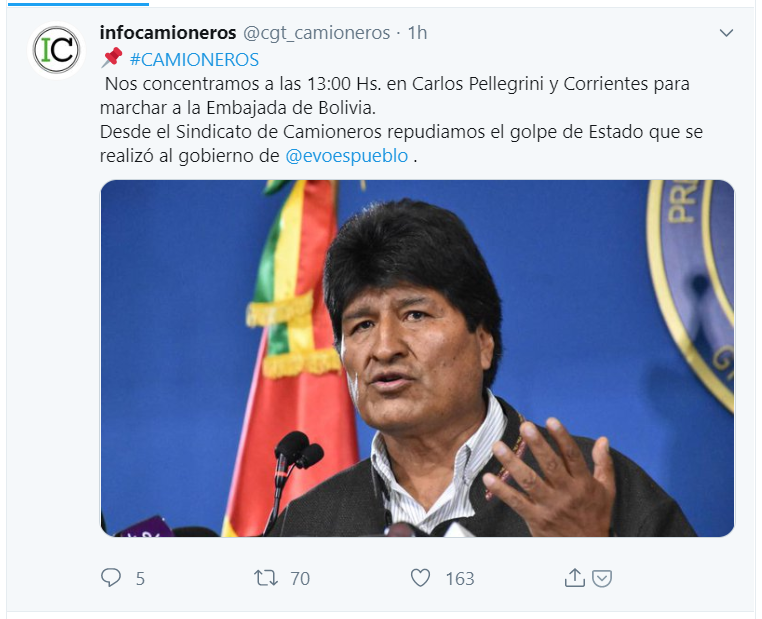Share the tweet via the upload arrow icon

[x=574, y=578]
